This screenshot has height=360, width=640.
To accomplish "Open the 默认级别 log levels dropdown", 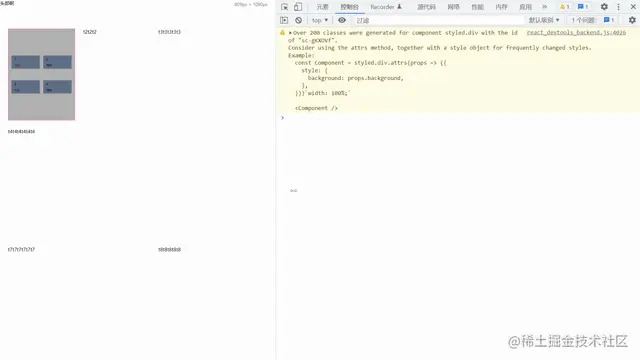I will click(x=544, y=20).
